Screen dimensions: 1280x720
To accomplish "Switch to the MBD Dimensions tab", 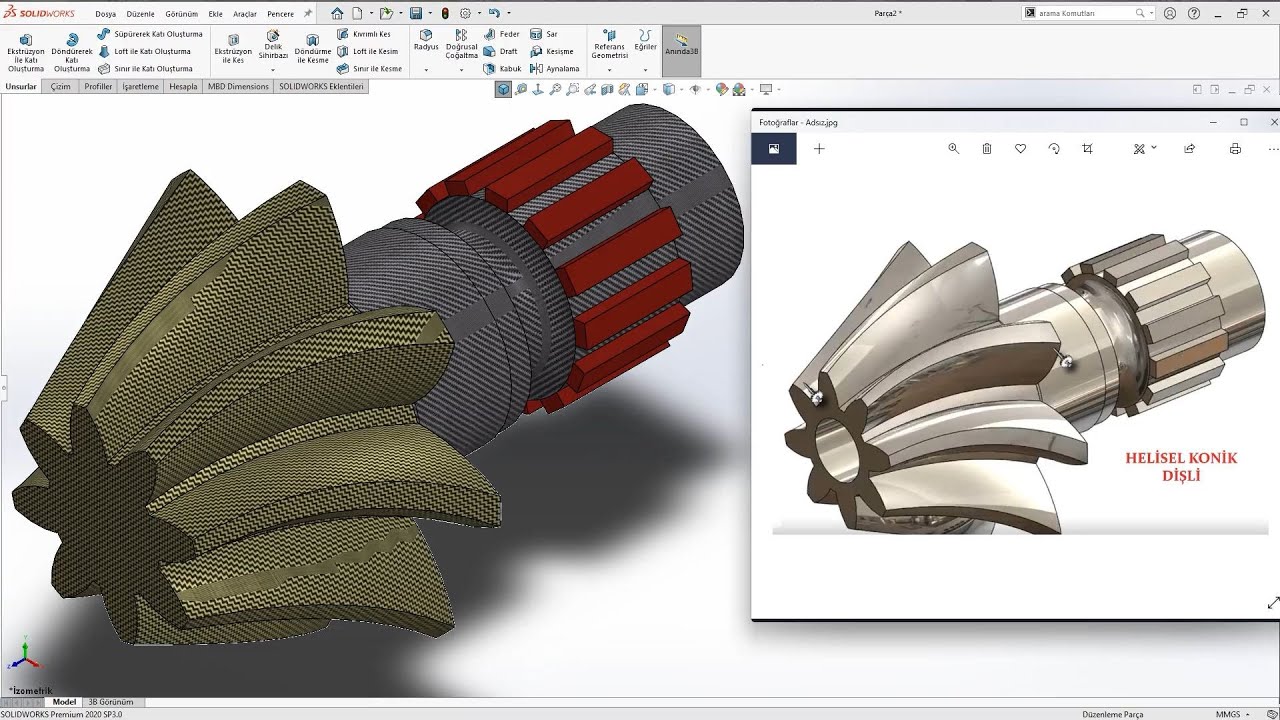I will coord(238,87).
